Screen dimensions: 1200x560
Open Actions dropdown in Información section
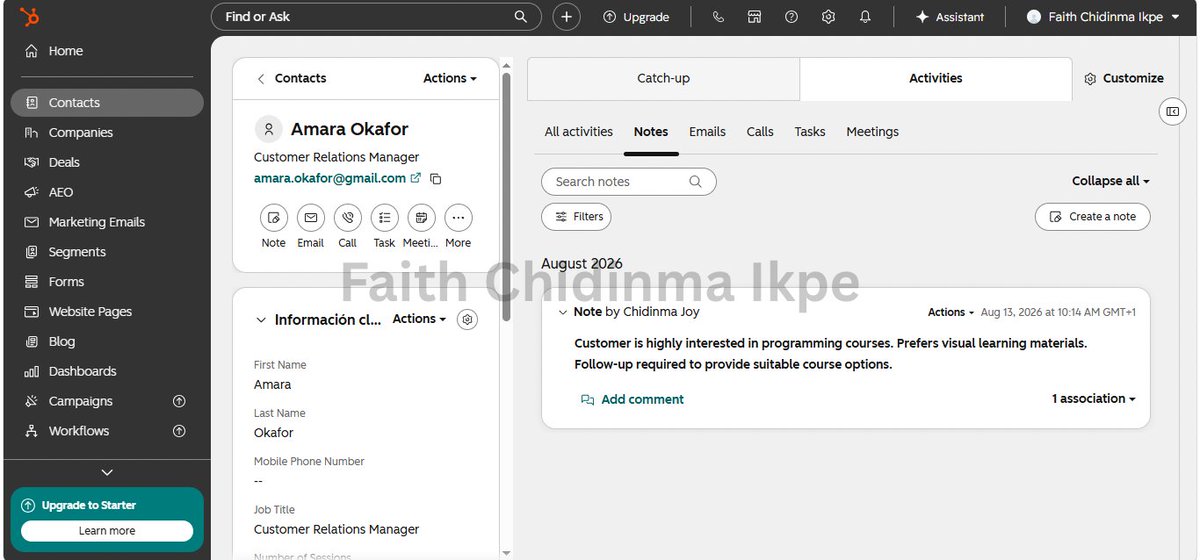(420, 319)
